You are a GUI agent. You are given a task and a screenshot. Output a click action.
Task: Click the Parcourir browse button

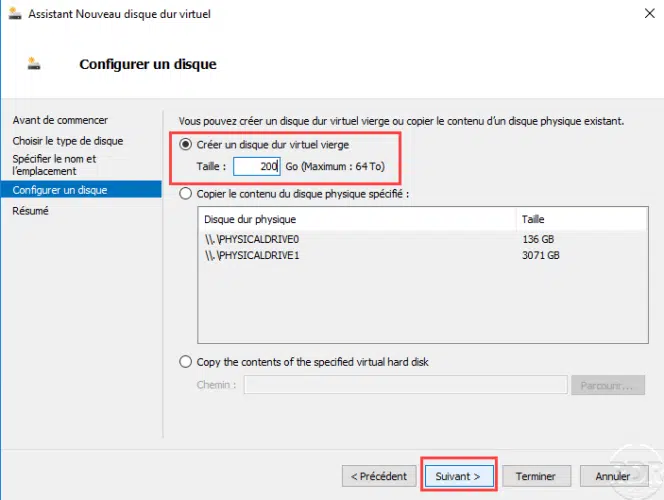(608, 385)
